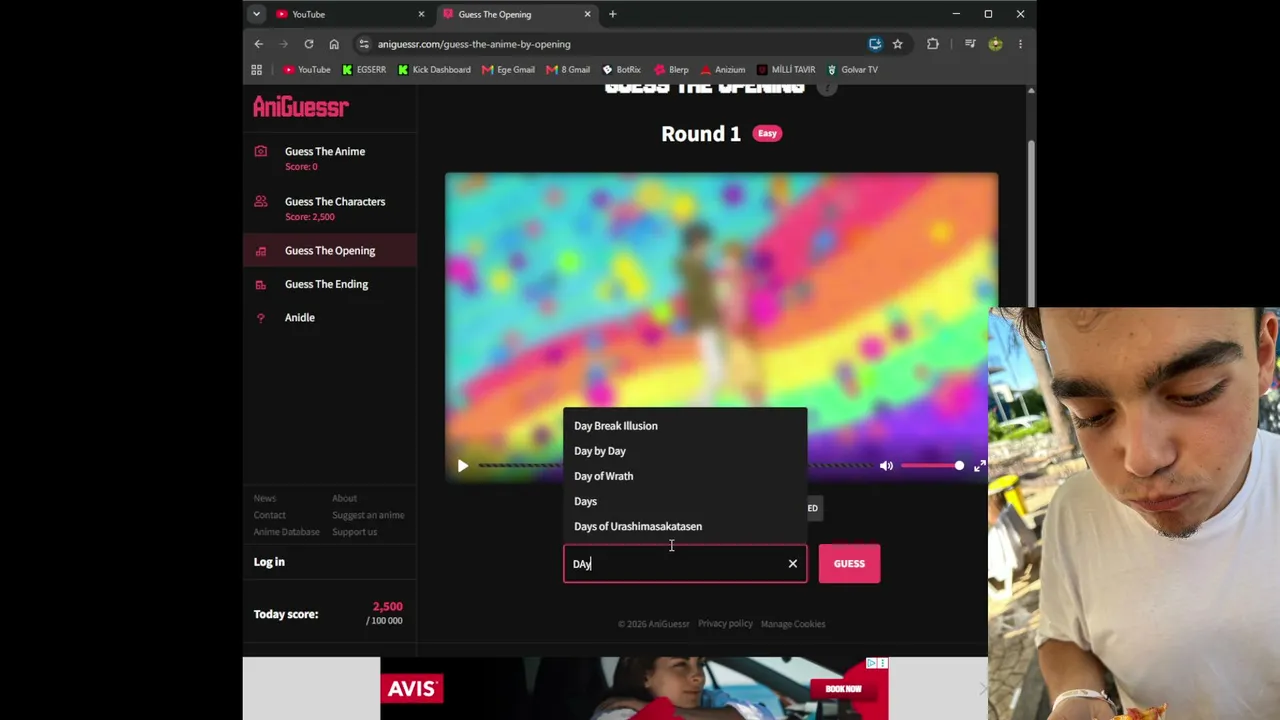Mute the opening video volume icon

point(886,466)
